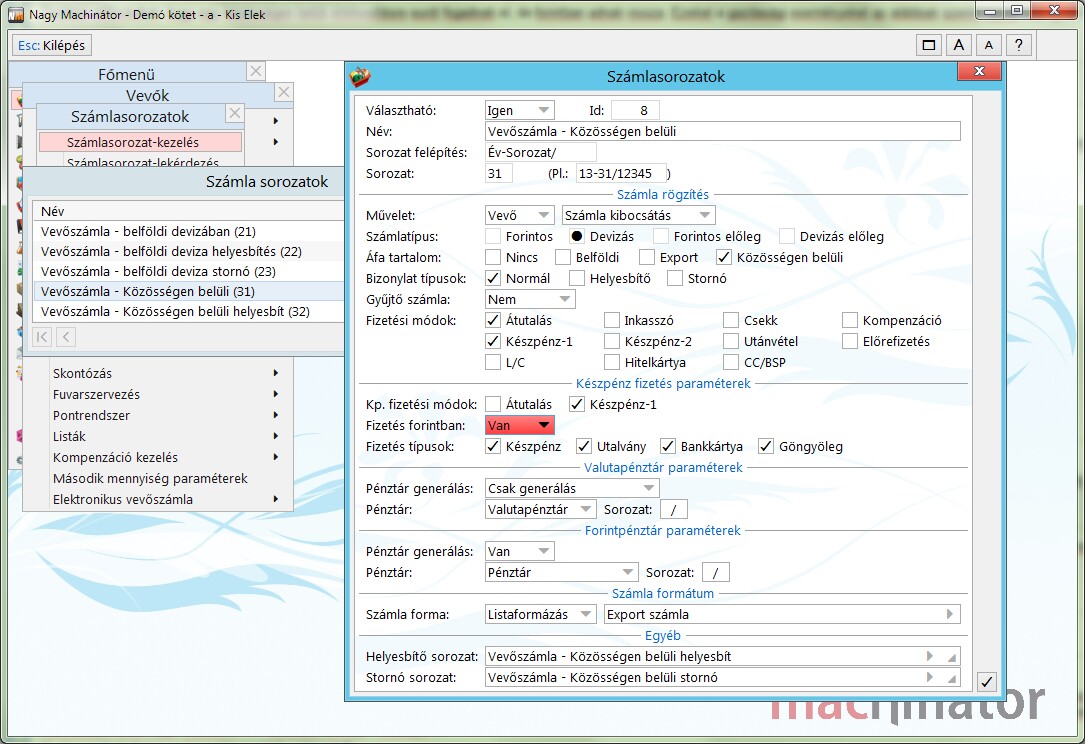Uncheck the Közösségen belüli Áfa checkbox
Image resolution: width=1085 pixels, height=744 pixels.
pos(724,257)
